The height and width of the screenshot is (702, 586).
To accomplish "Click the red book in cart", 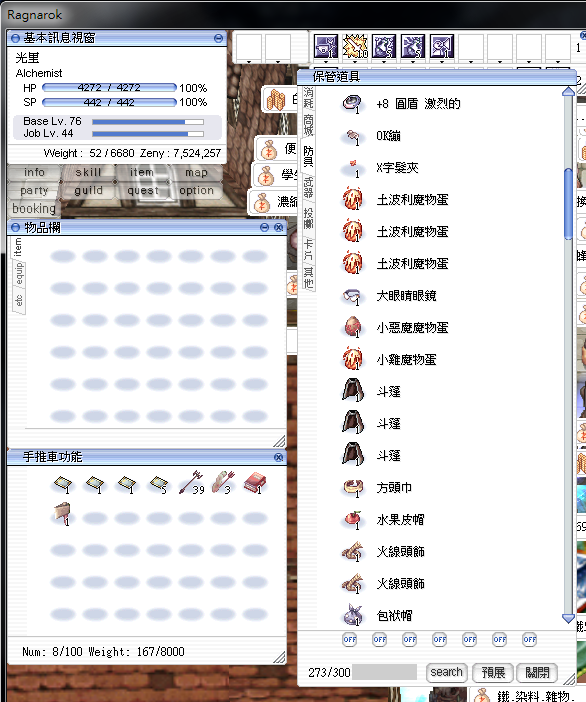I will tap(255, 484).
